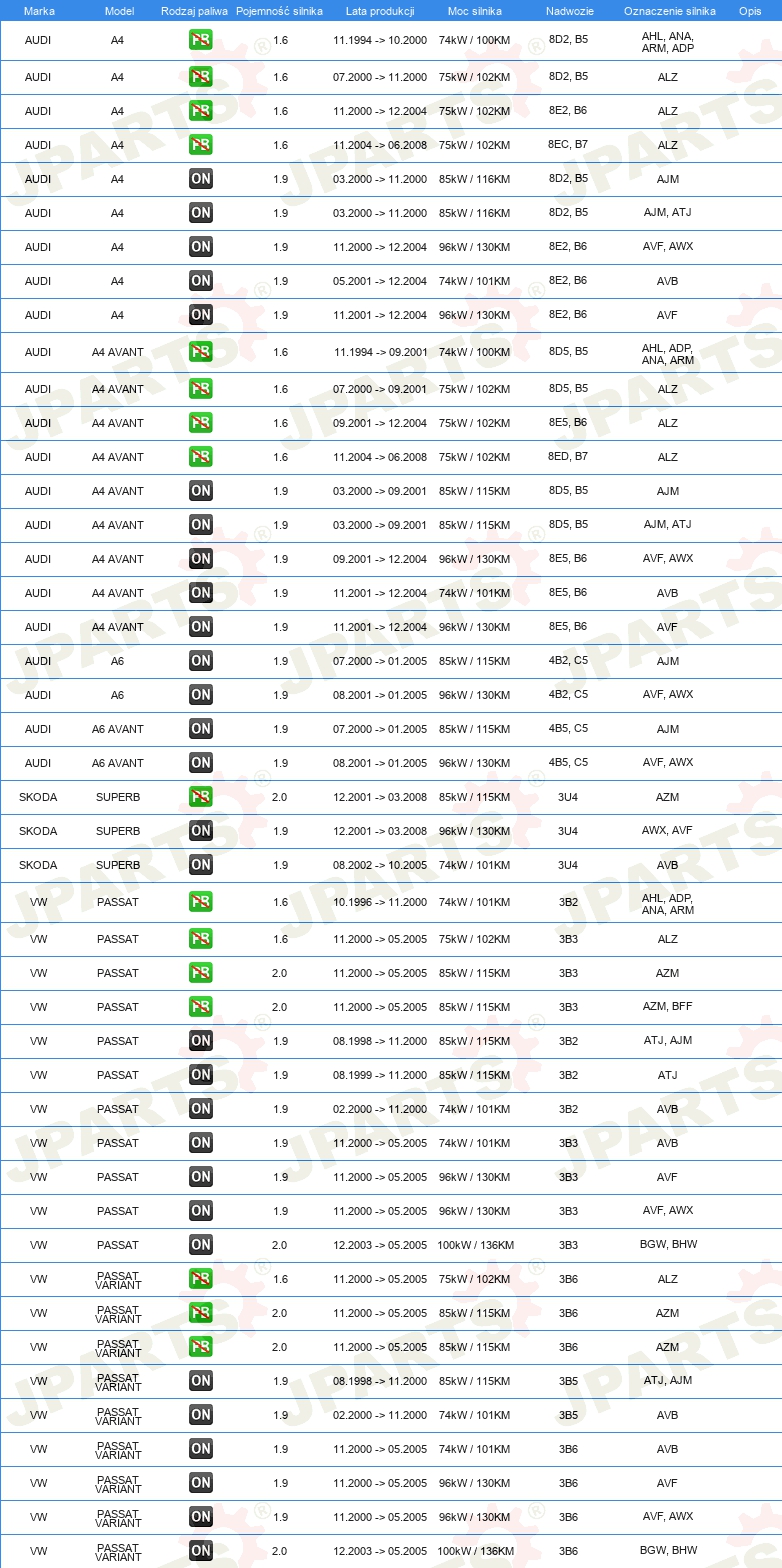Click ON icon in A4 Avant 74kW AVB row
782x1568 pixels.
pos(201,593)
